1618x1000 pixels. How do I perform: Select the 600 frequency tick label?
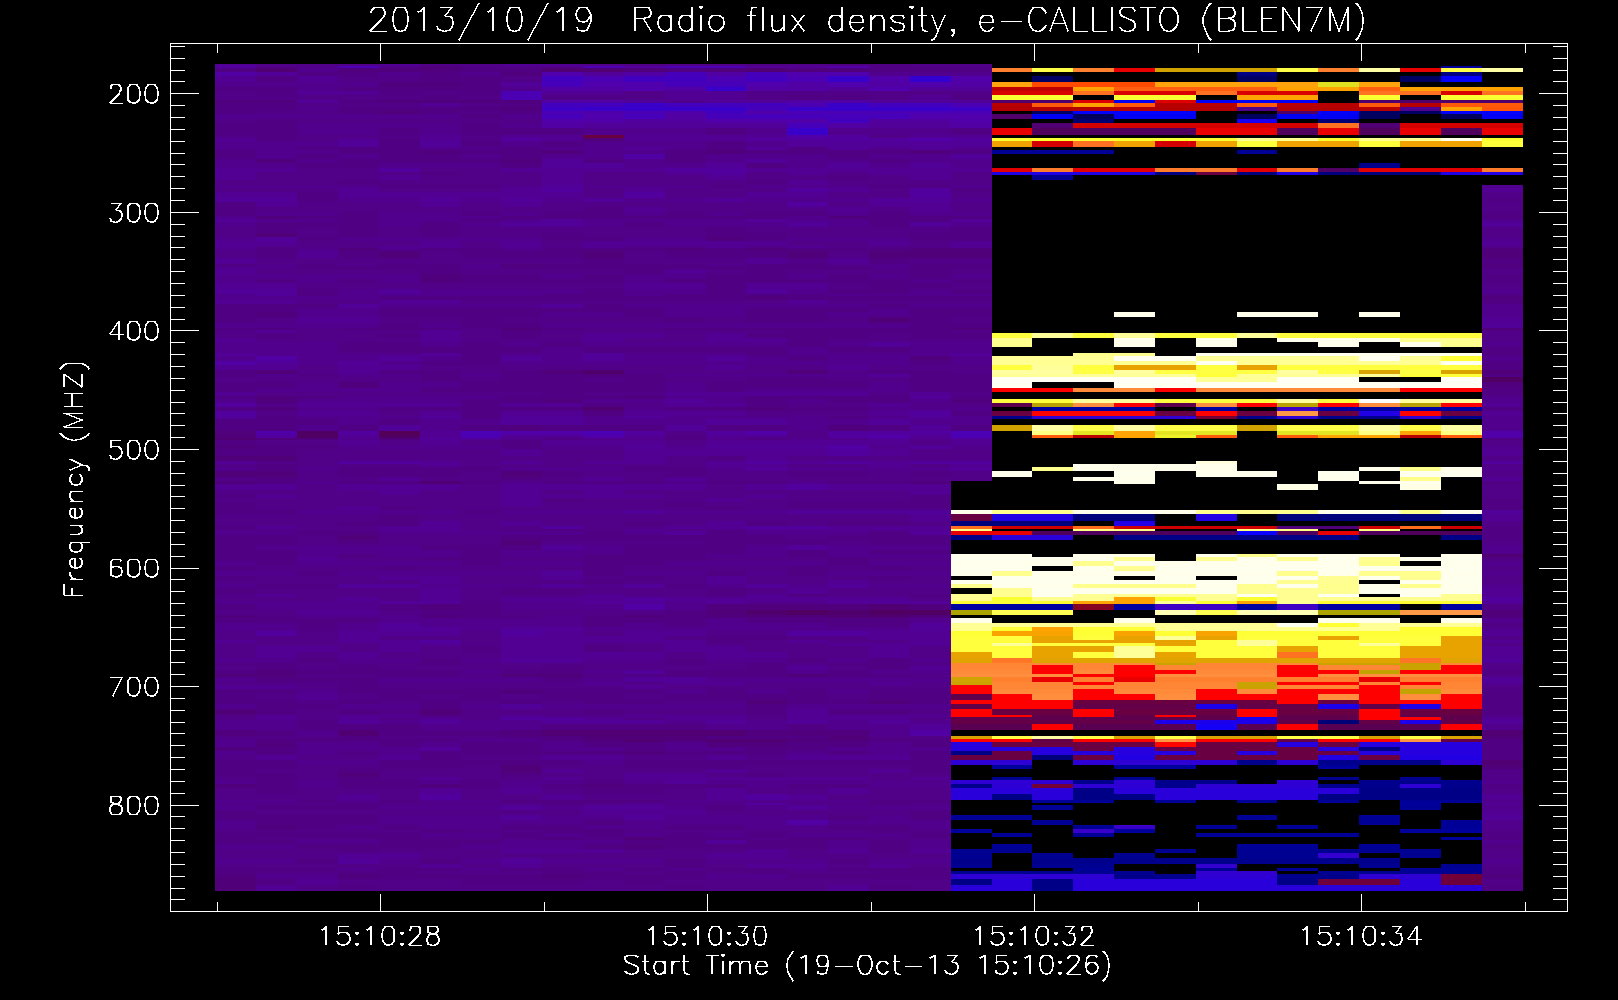click(134, 568)
